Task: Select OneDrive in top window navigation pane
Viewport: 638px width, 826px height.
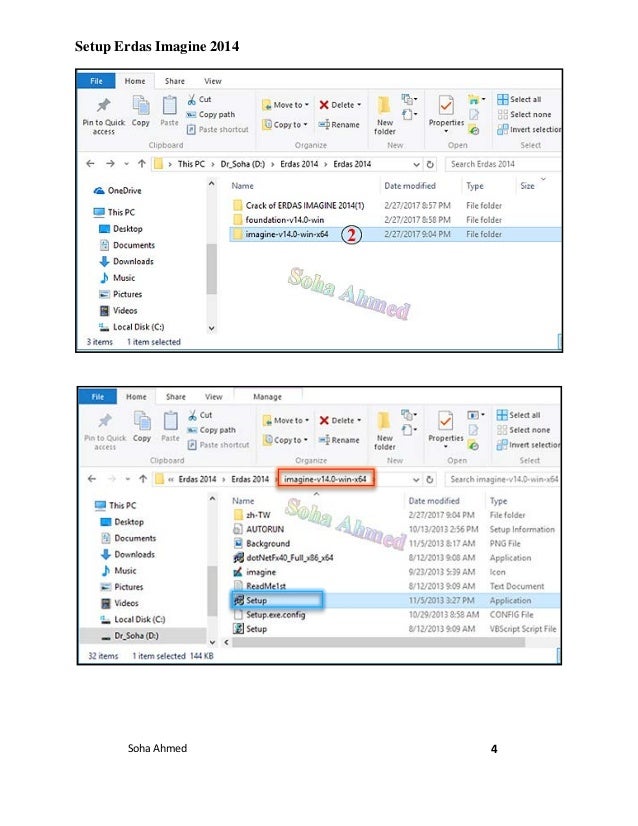Action: coord(117,191)
